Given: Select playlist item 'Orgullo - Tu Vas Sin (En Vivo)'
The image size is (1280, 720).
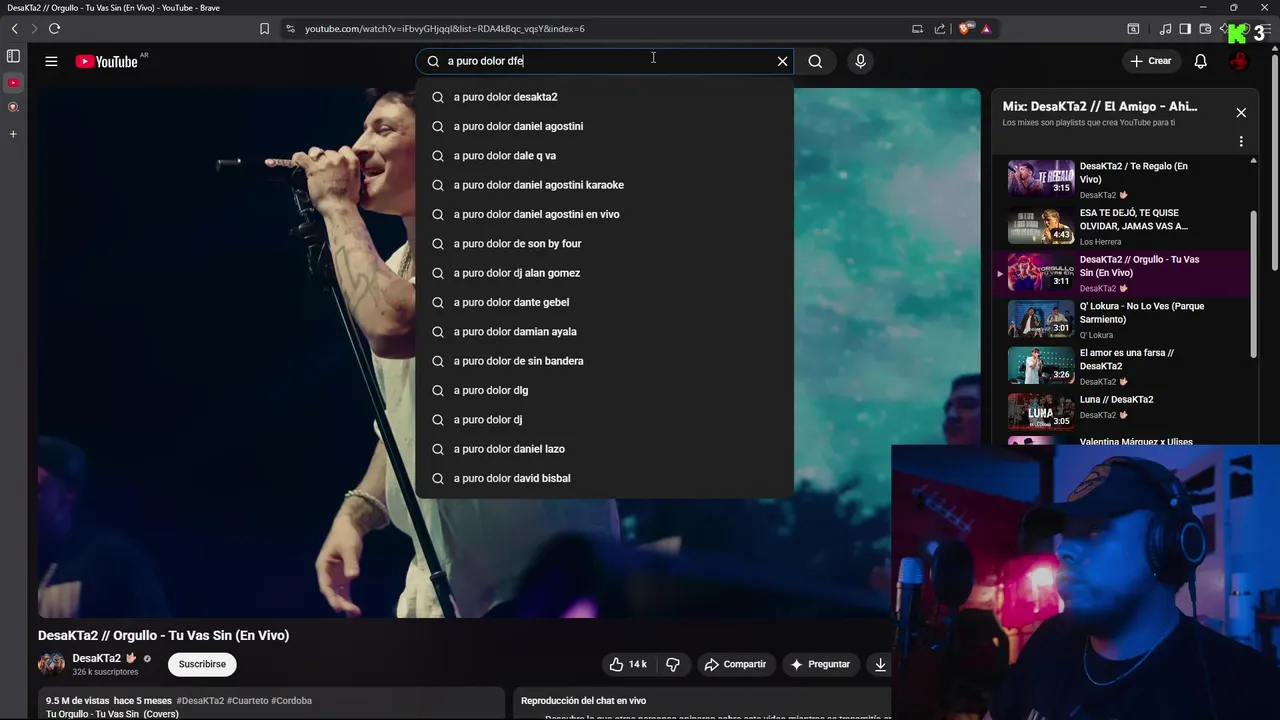Looking at the screenshot, I should (1121, 273).
